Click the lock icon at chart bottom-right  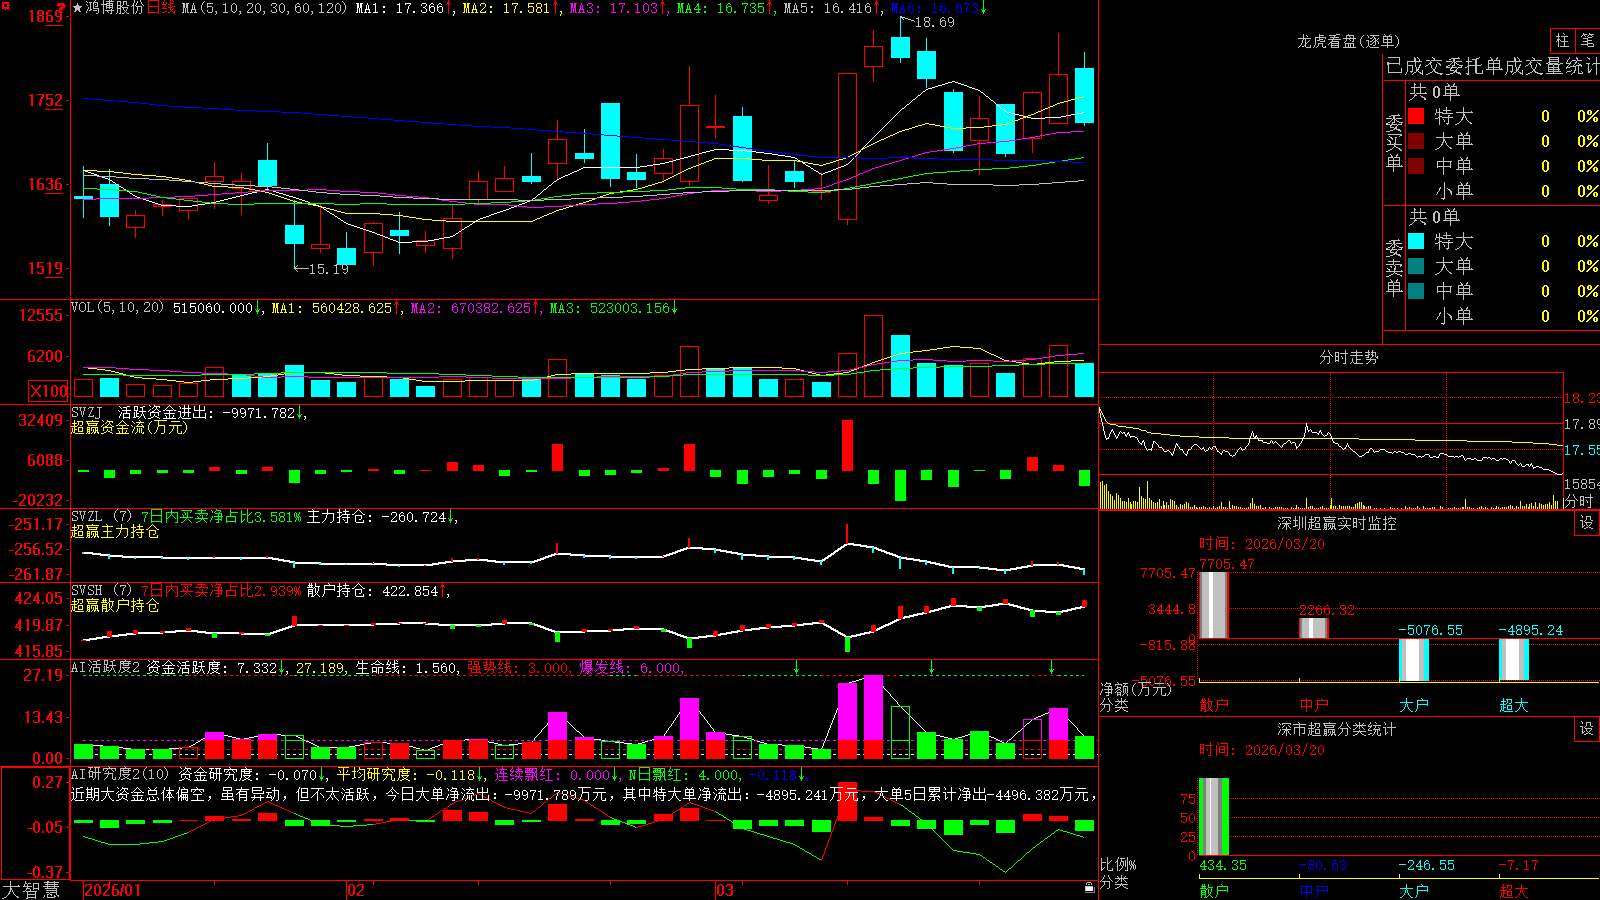(x=1090, y=888)
